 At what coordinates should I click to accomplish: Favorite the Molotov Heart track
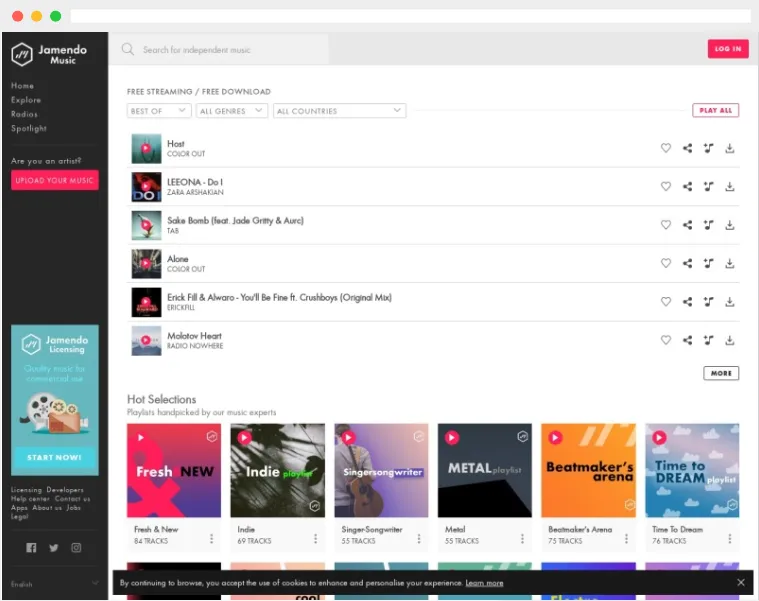666,340
